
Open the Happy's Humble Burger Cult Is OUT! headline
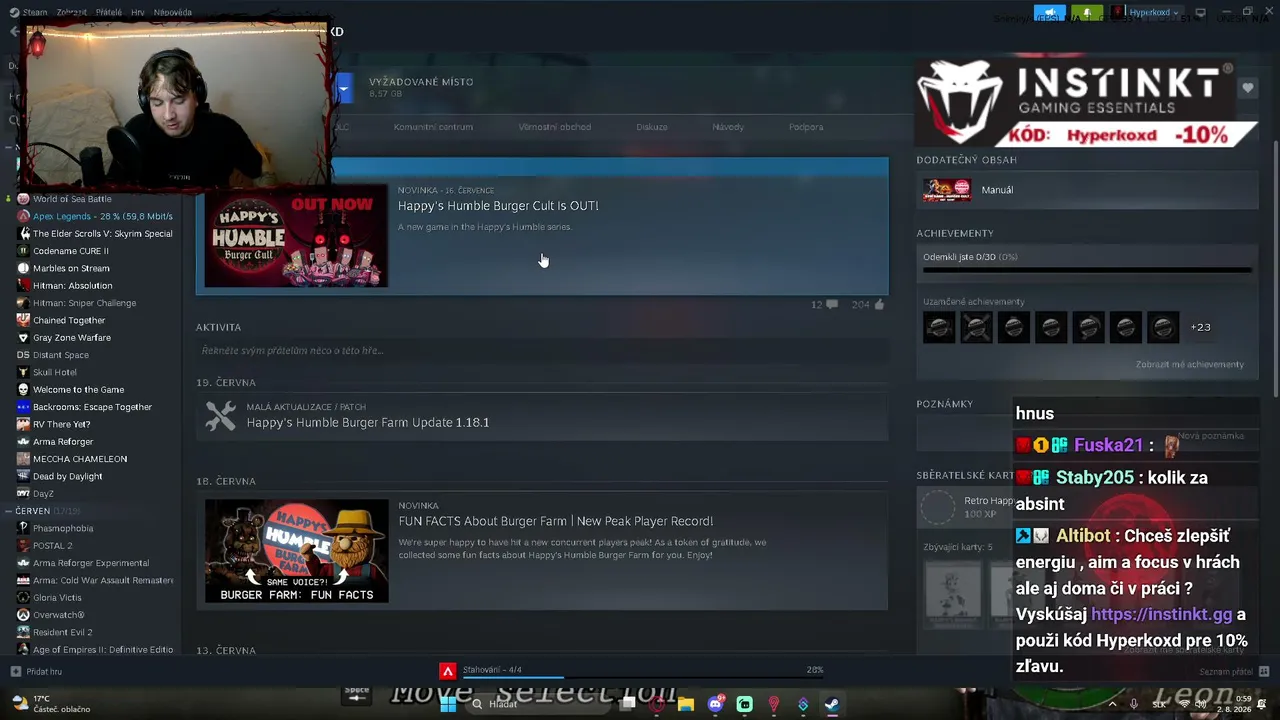[x=498, y=206]
